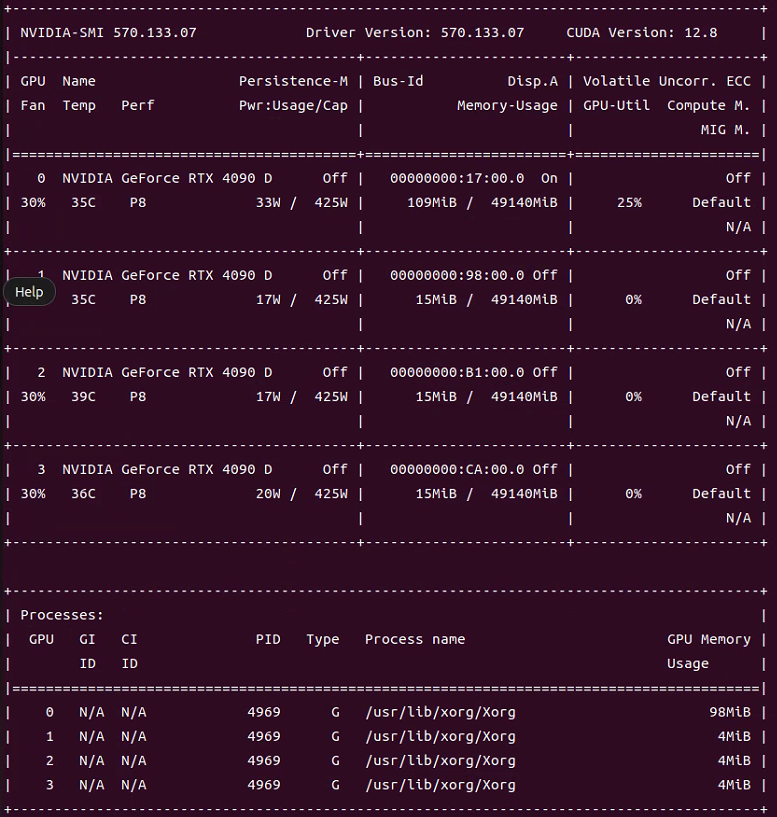Click the GPU 2 name NVIDIA GeForce RTX 4090 D
Viewport: 777px width, 817px height.
[x=167, y=373]
